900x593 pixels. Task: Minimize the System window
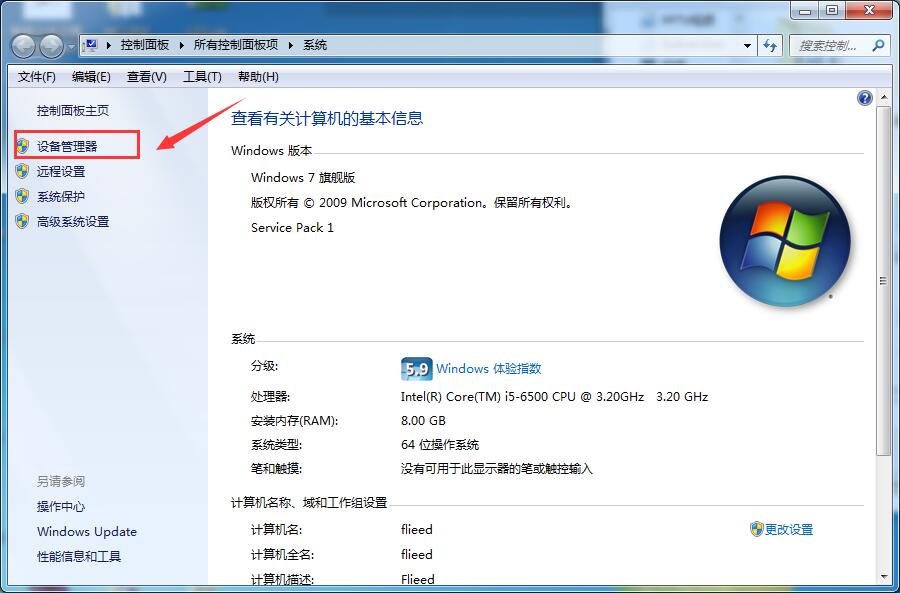pyautogui.click(x=805, y=10)
